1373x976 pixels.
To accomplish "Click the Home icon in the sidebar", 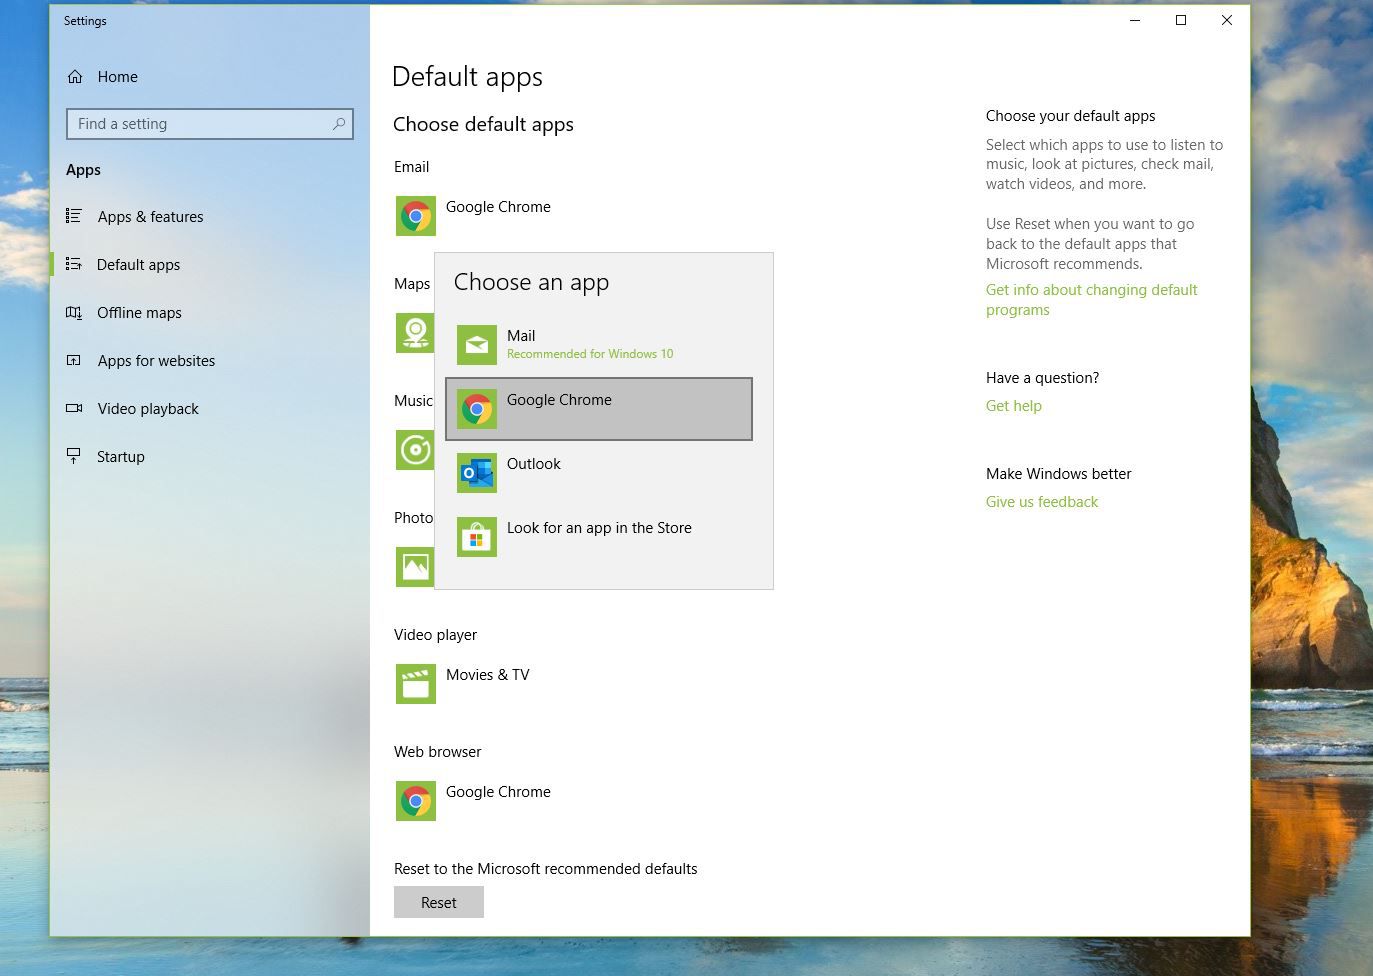I will tap(75, 77).
